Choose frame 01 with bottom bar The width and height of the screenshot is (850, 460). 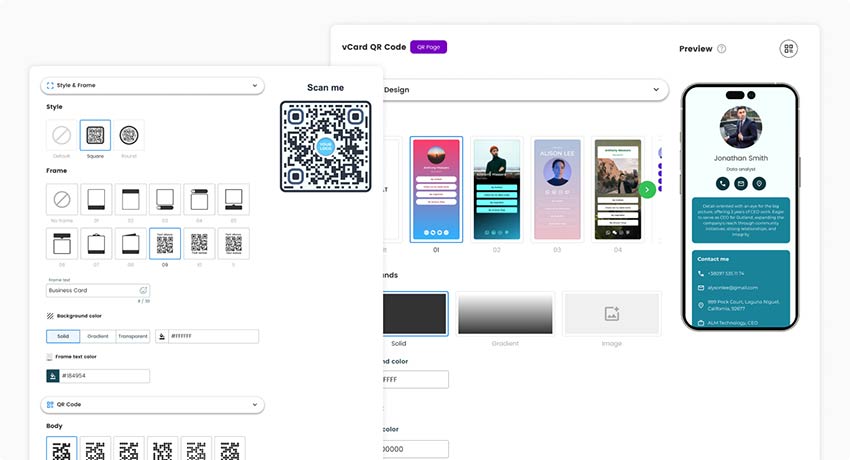coord(96,199)
